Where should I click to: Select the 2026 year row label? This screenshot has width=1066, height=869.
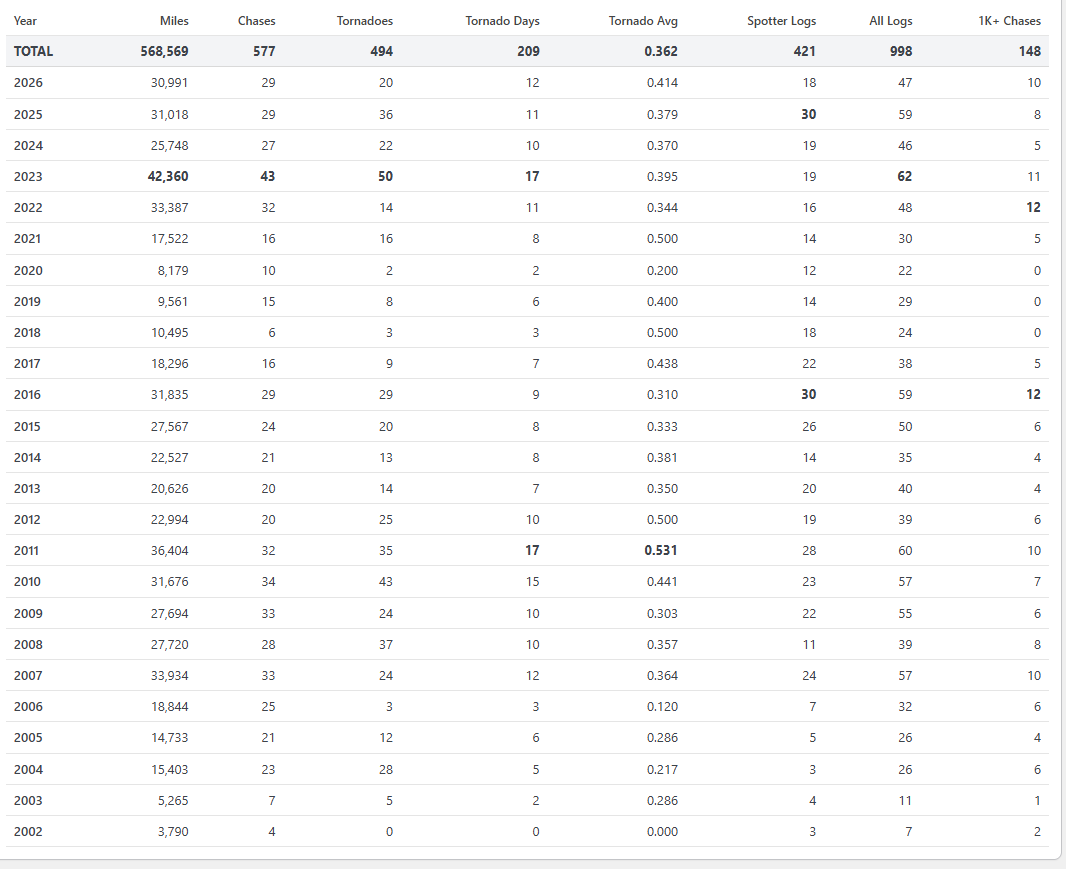tap(28, 83)
